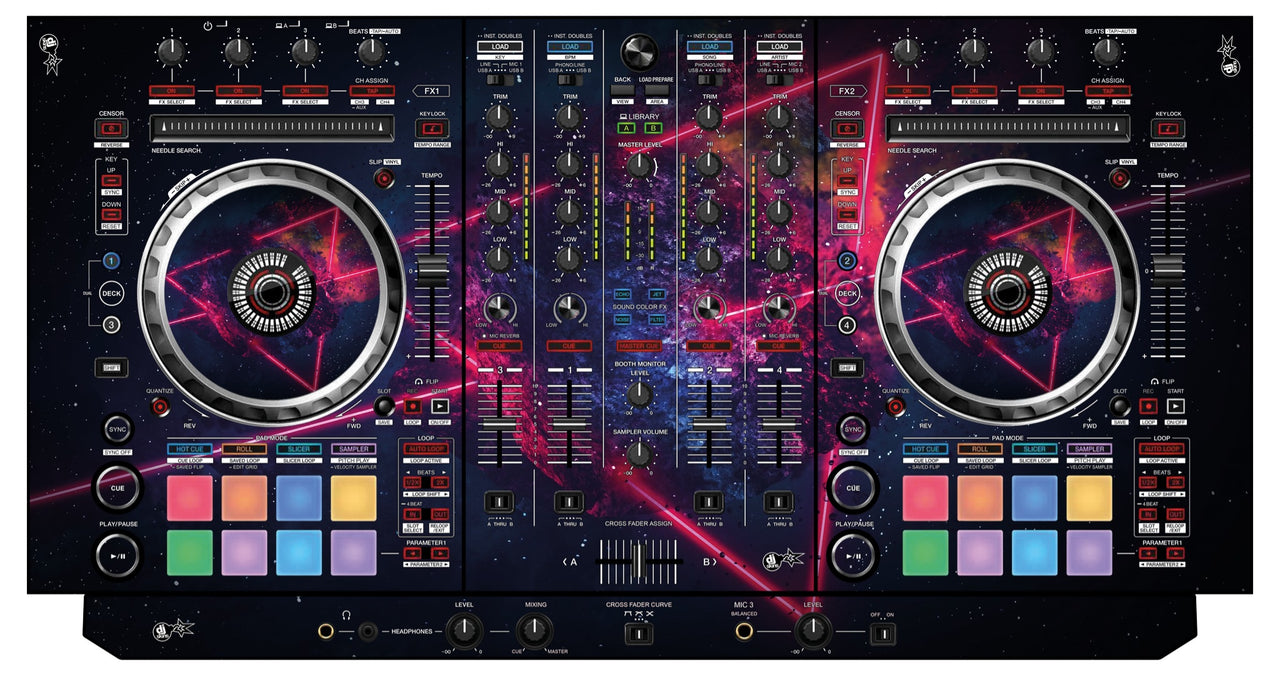The image size is (1280, 679).
Task: Flip the CROSS FADER CURVE switch
Action: pyautogui.click(x=639, y=633)
